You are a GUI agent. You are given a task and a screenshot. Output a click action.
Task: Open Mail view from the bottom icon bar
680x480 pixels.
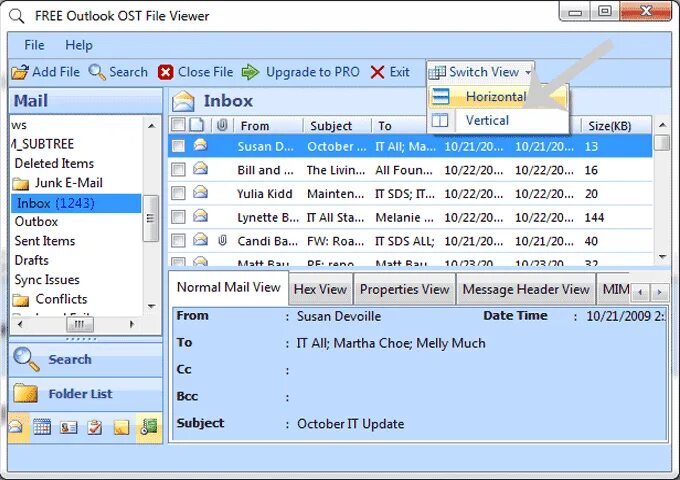click(18, 428)
